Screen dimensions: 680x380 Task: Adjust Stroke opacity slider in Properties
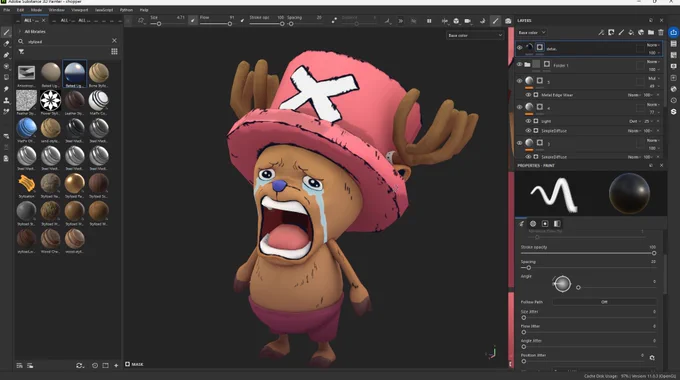click(x=588, y=253)
